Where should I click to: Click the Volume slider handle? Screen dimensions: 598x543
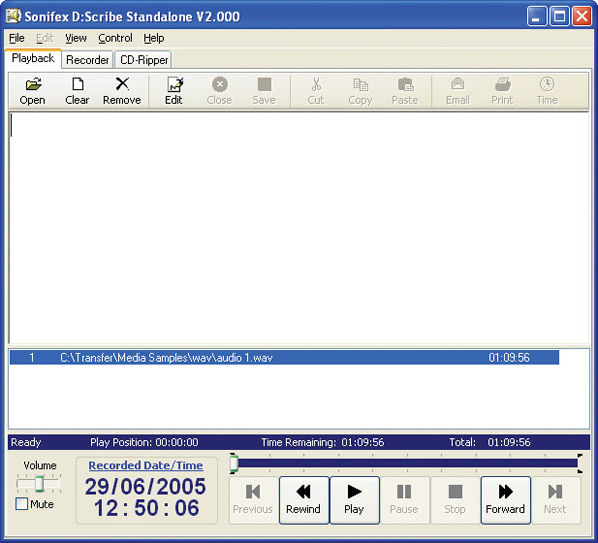(x=39, y=484)
